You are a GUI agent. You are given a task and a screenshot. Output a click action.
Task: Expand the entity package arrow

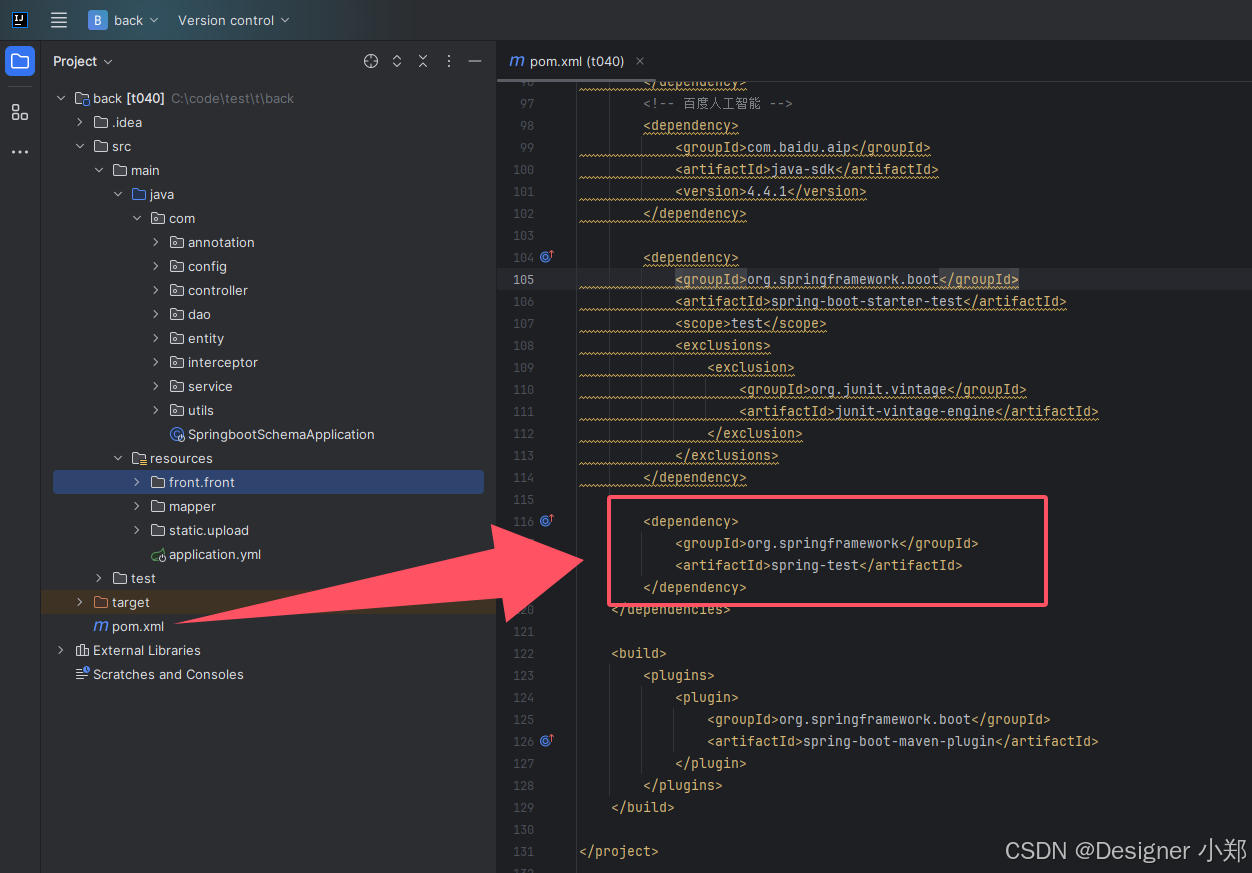click(156, 338)
